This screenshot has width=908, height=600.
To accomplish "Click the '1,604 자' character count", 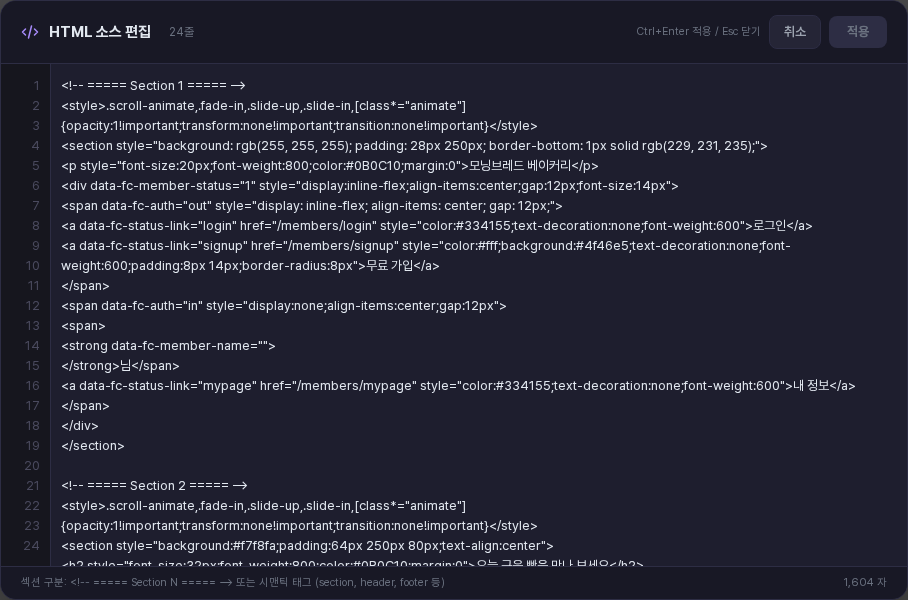I will coord(865,582).
